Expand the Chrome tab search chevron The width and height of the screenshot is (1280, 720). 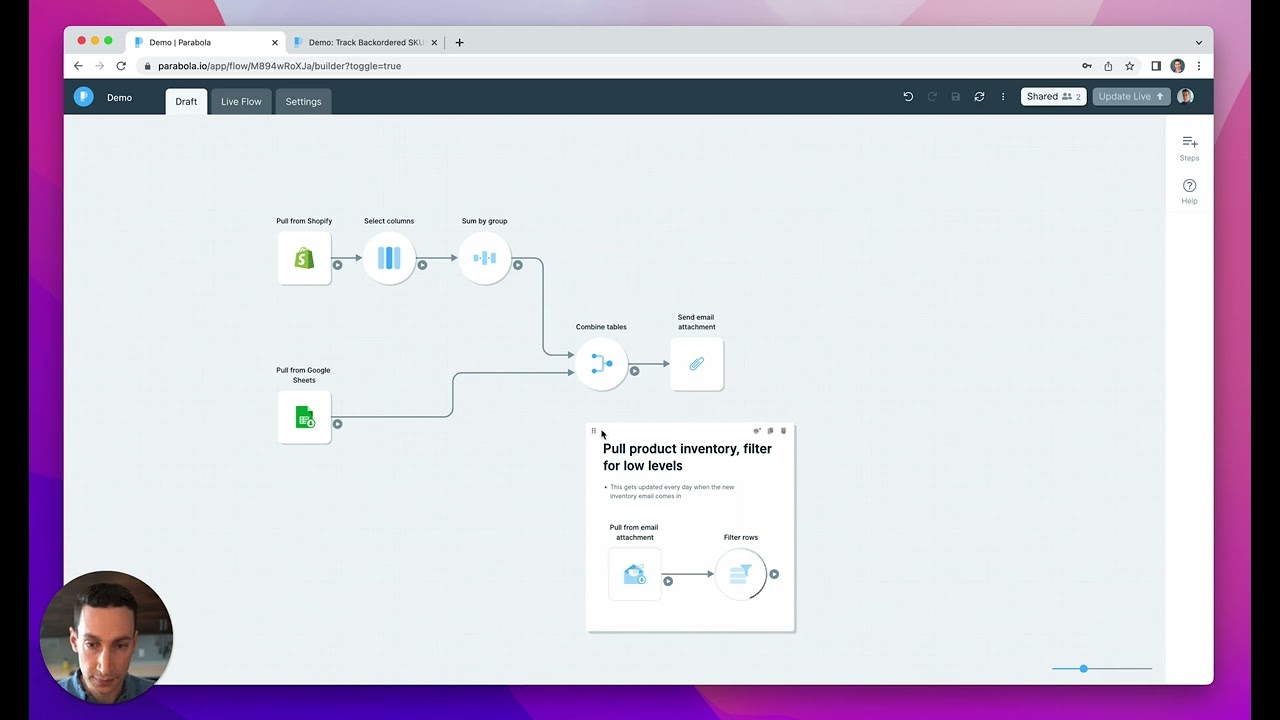click(x=1198, y=43)
